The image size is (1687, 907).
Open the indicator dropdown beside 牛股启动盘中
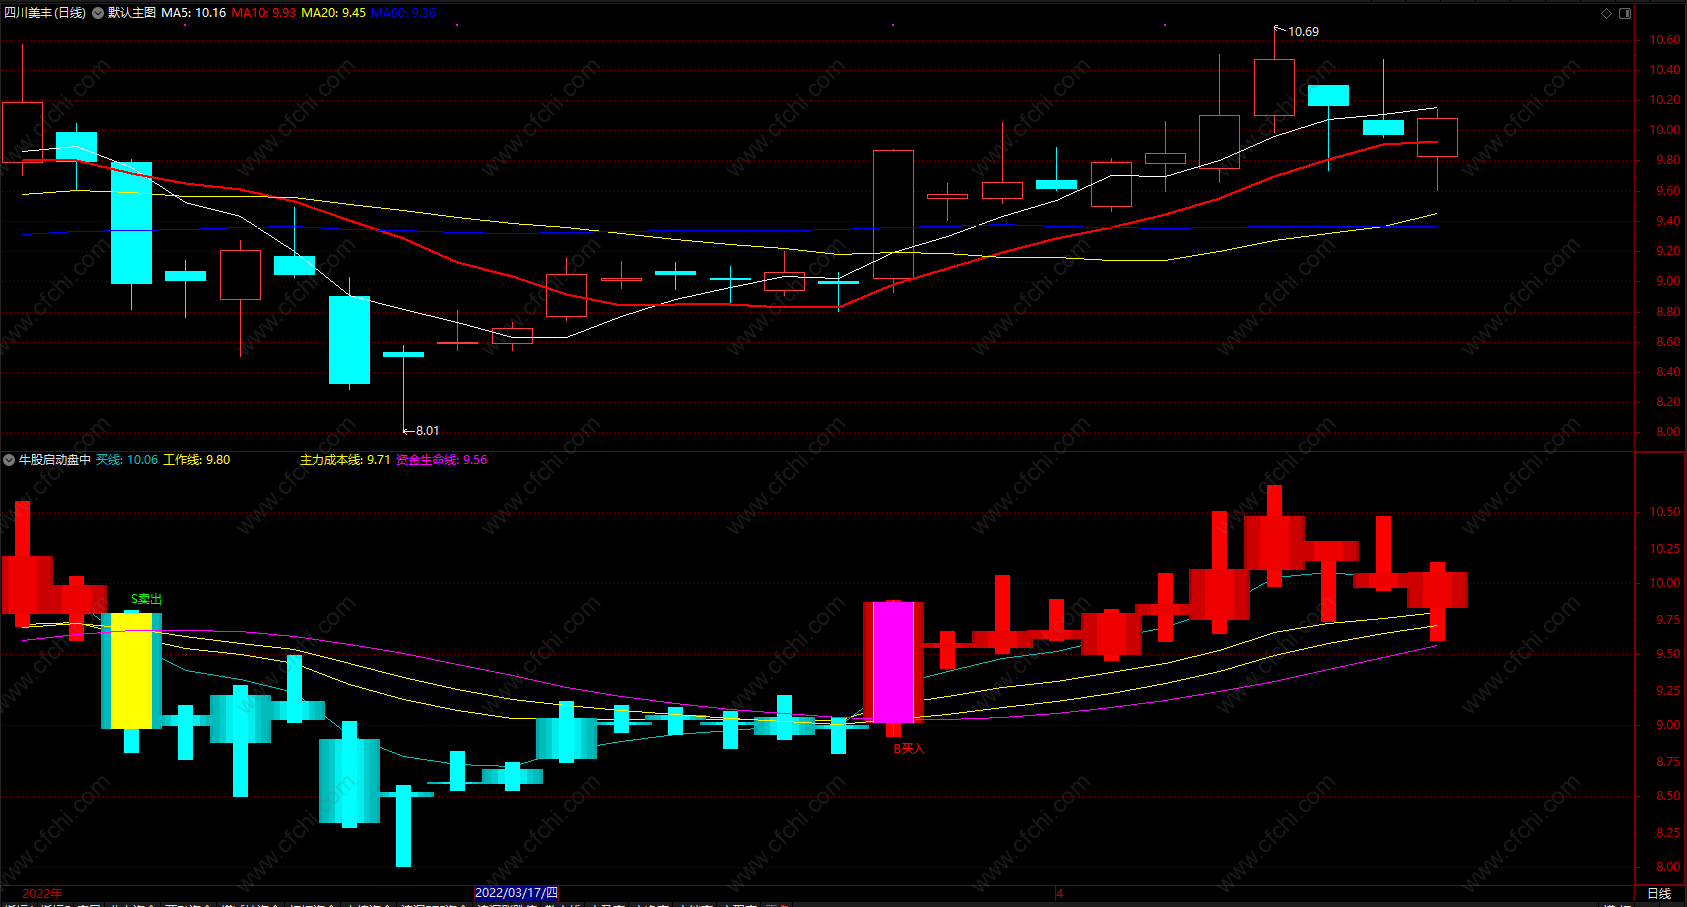9,460
